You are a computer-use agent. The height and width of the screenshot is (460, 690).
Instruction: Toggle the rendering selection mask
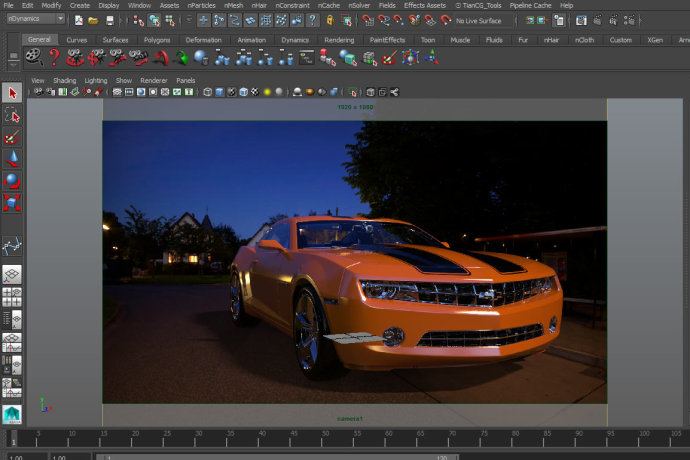tap(297, 20)
